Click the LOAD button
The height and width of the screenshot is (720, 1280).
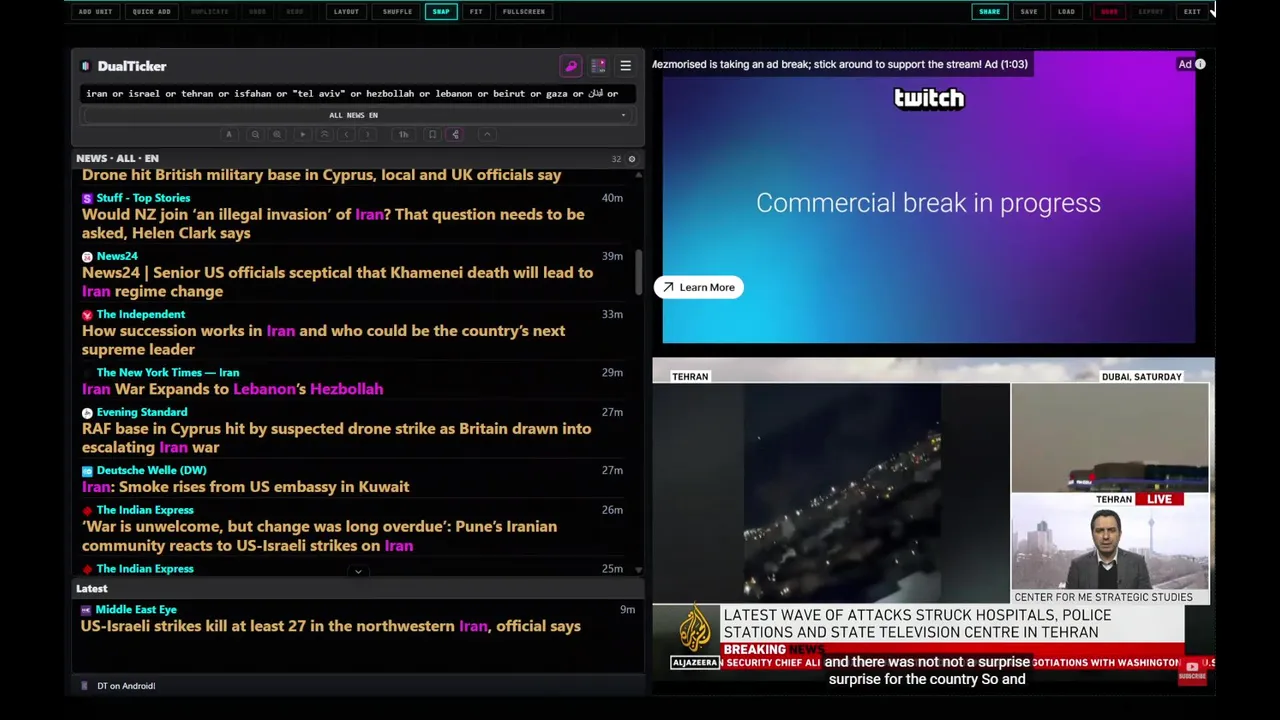pyautogui.click(x=1066, y=11)
